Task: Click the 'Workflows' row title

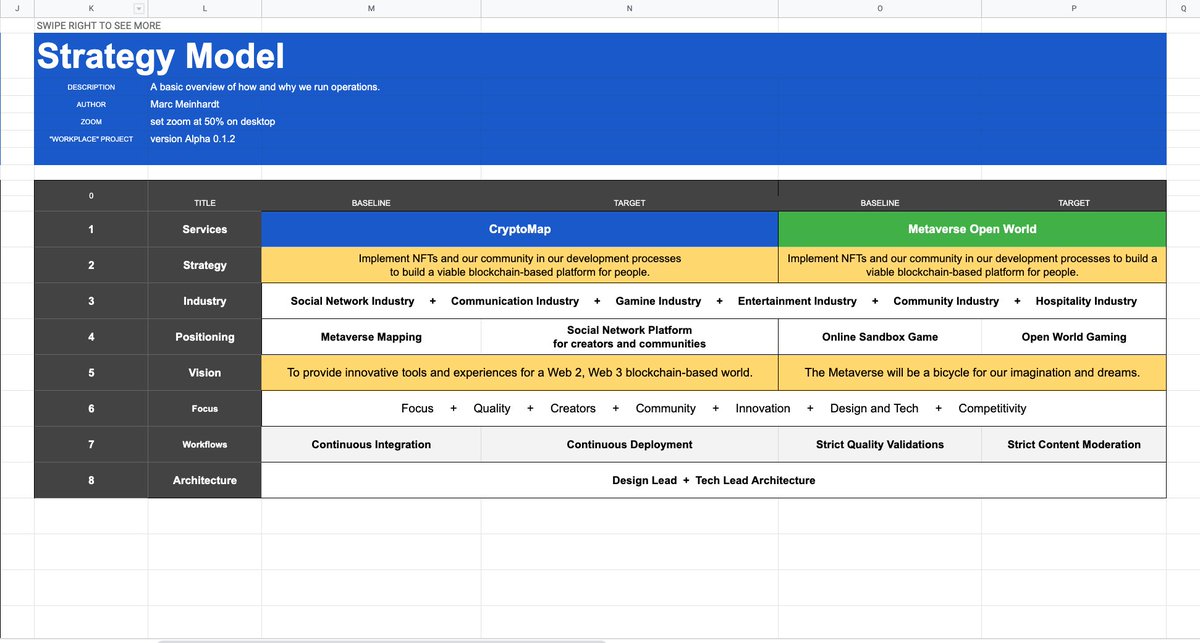Action: click(x=205, y=444)
